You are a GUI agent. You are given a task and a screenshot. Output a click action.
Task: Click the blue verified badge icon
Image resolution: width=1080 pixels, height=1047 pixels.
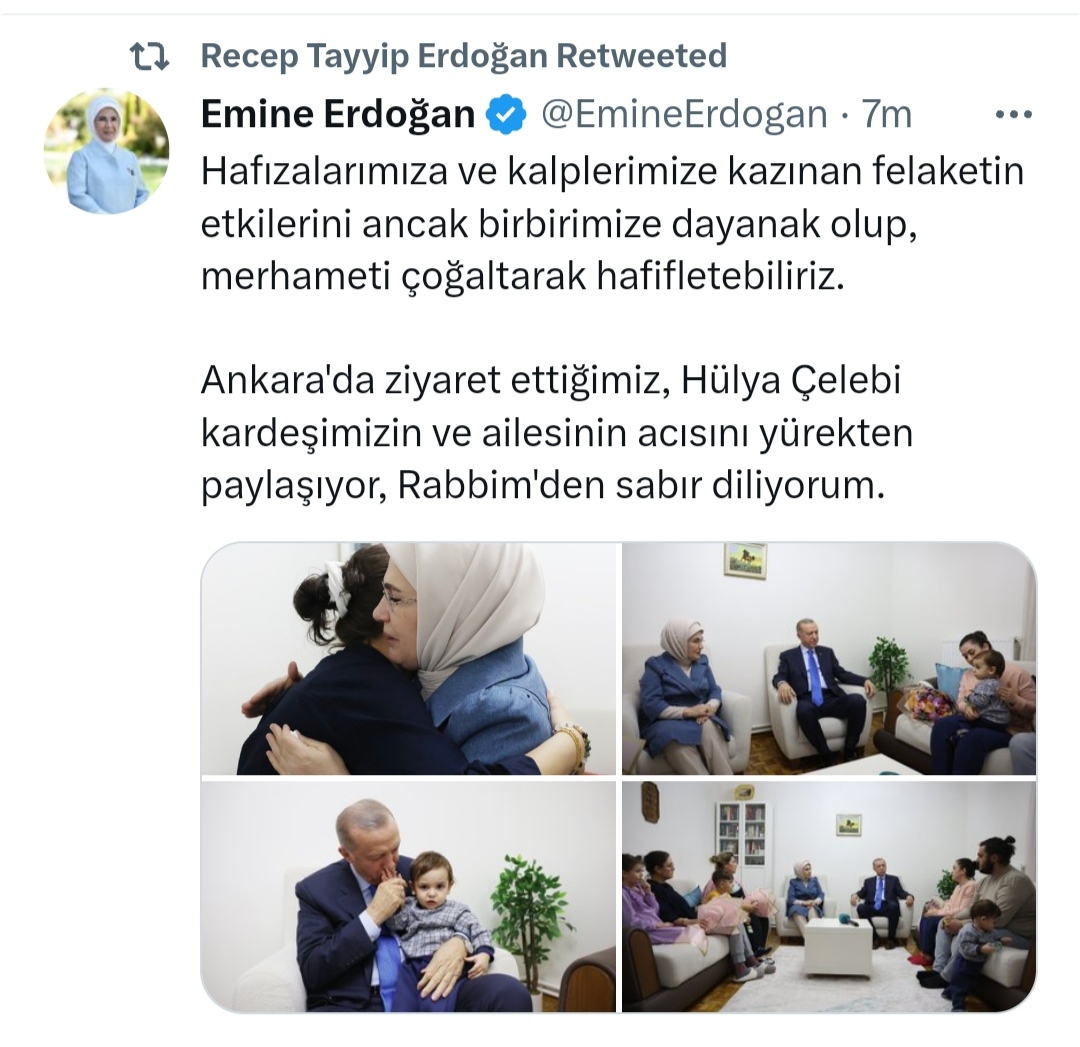tap(506, 114)
